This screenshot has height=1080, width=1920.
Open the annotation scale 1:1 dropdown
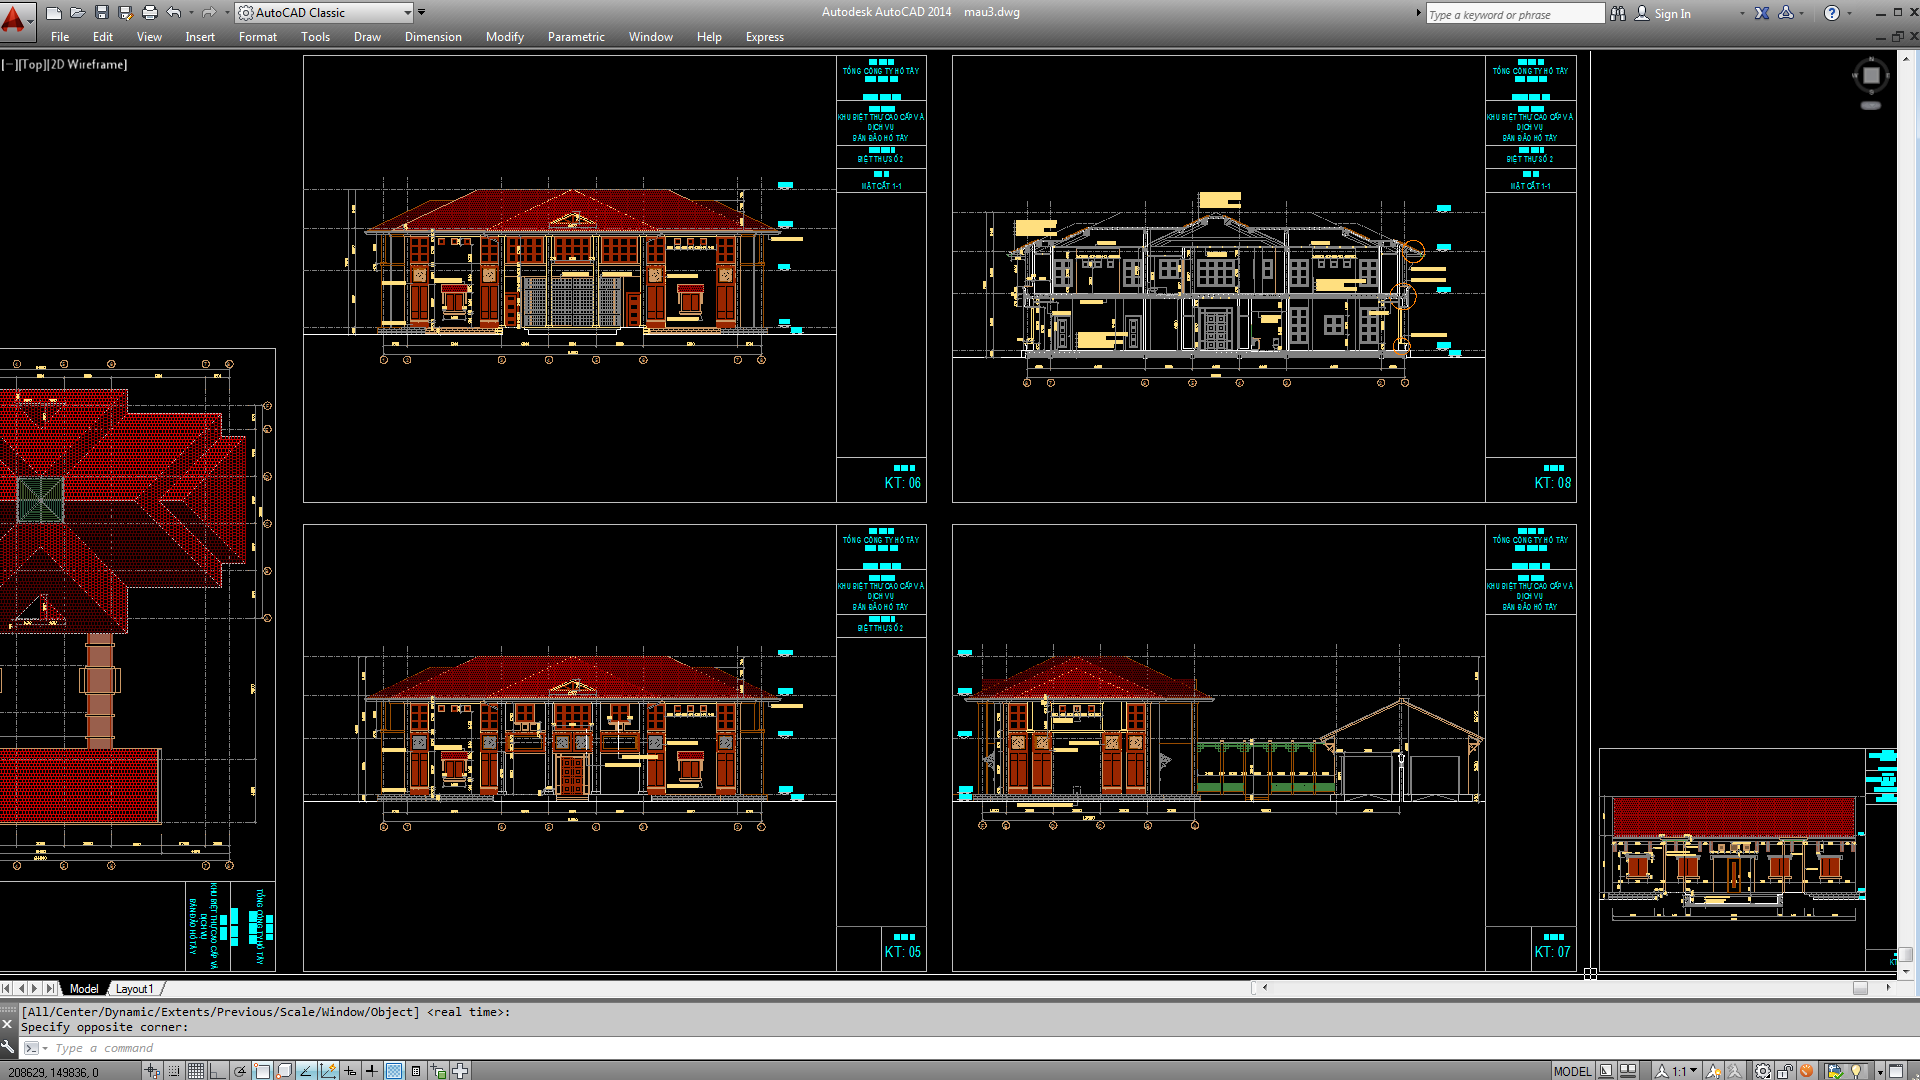pyautogui.click(x=1693, y=1070)
